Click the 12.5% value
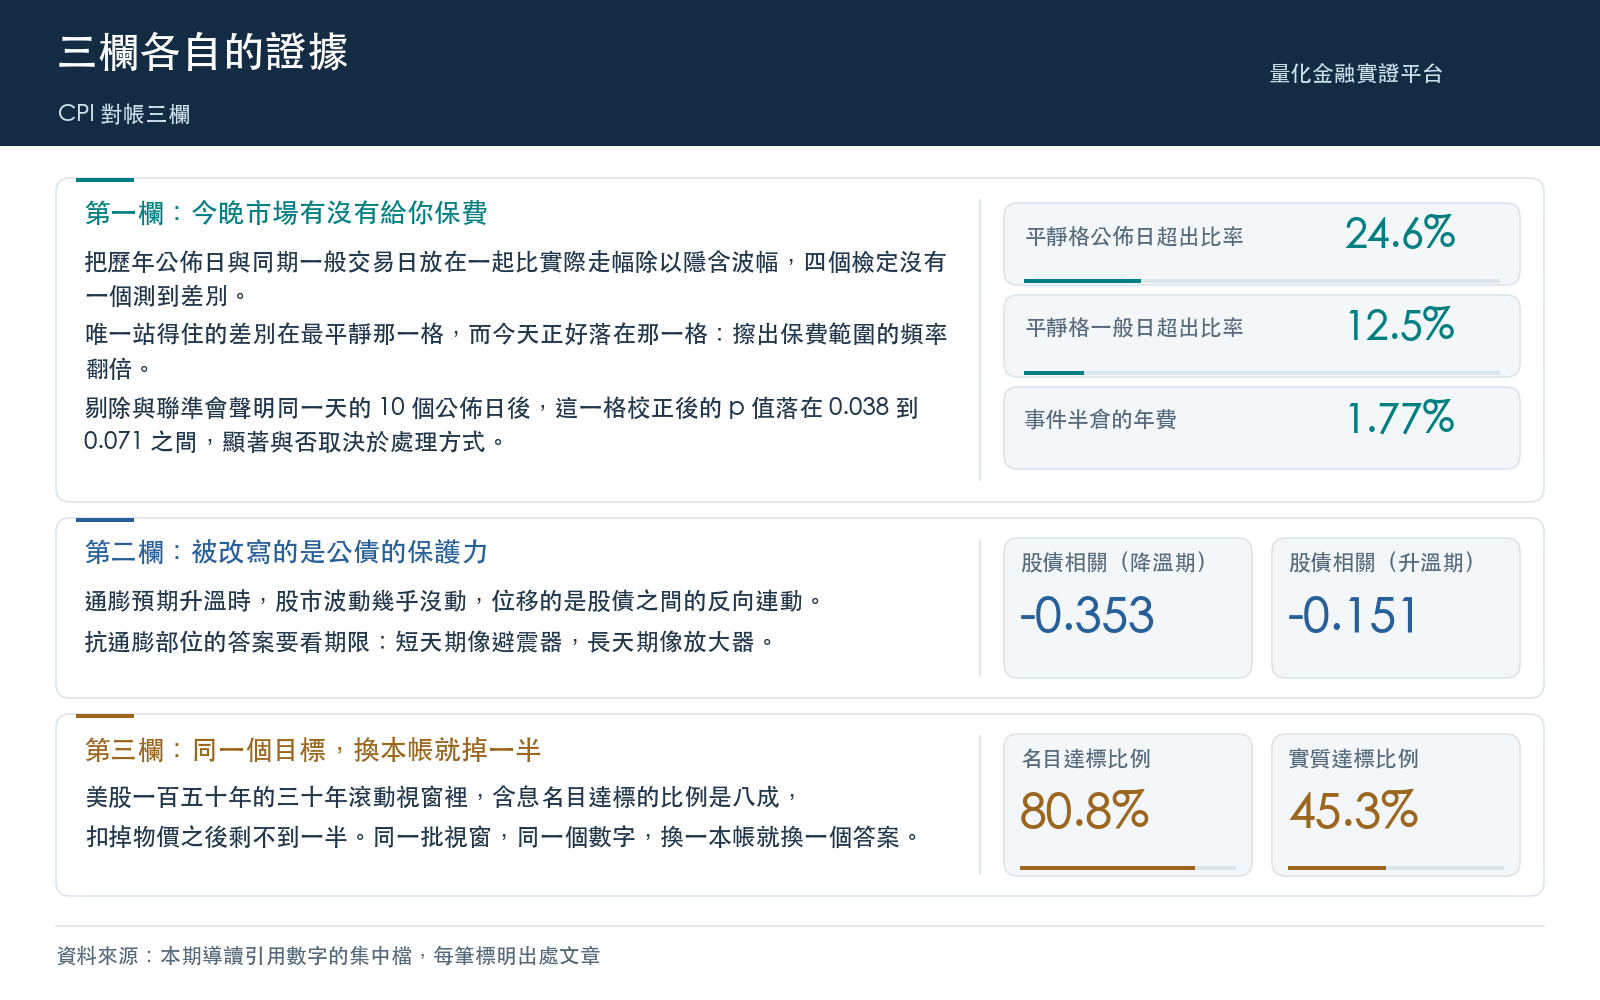This screenshot has width=1600, height=1000. click(x=1400, y=325)
